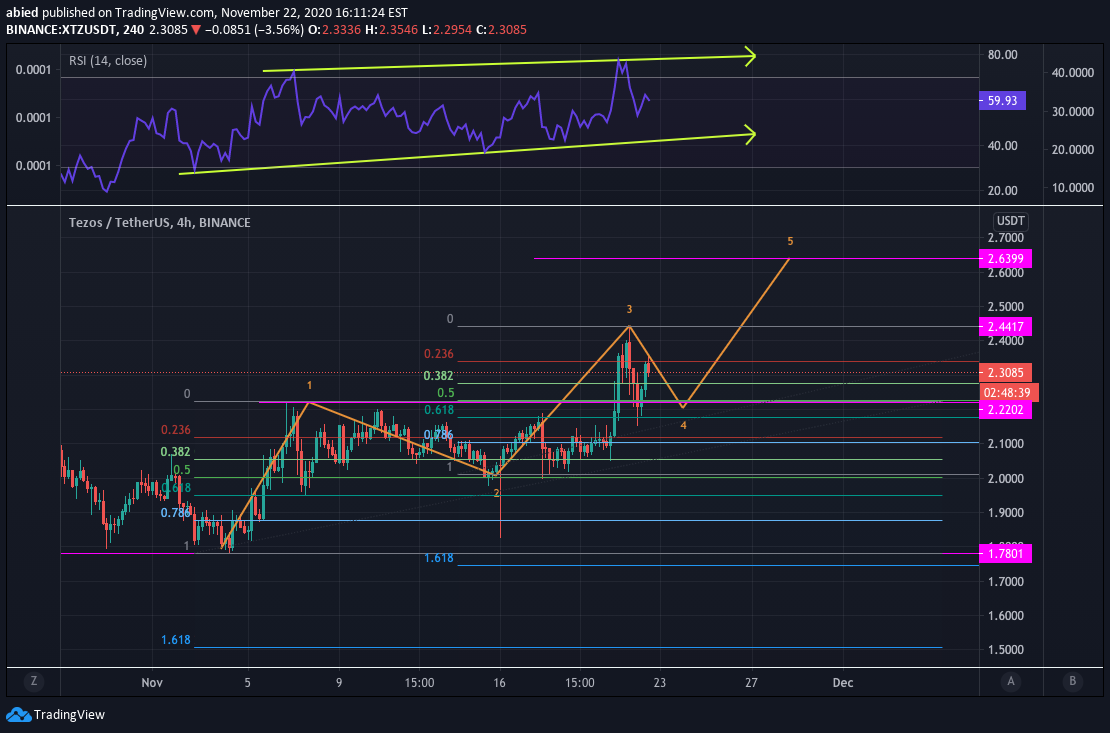The image size is (1110, 733).
Task: Click the upper yellow RSI trendline arrowhead
Action: [750, 56]
